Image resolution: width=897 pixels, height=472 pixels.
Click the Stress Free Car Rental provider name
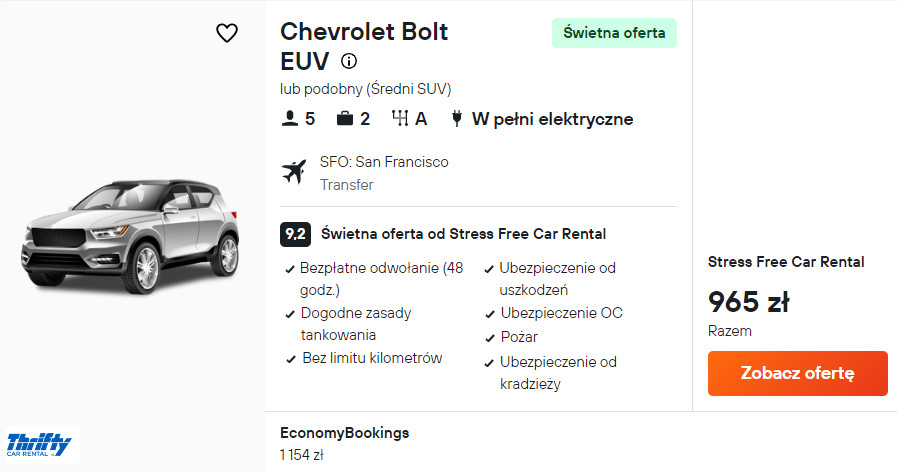786,262
